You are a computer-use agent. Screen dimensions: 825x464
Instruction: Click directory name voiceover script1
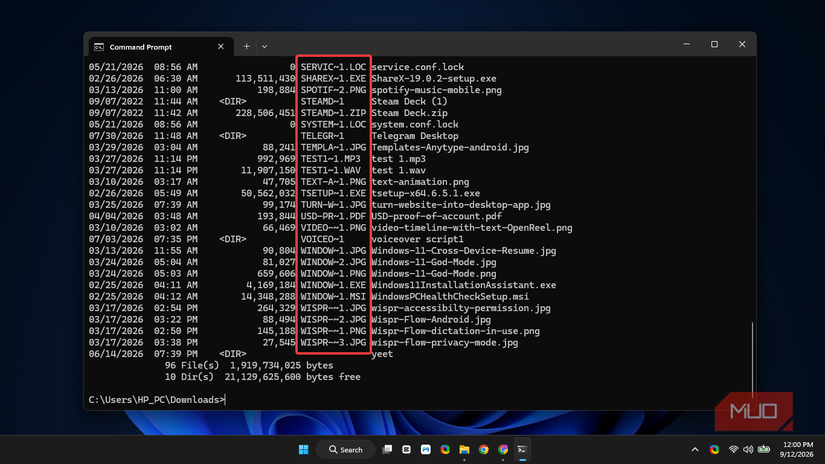coord(418,239)
